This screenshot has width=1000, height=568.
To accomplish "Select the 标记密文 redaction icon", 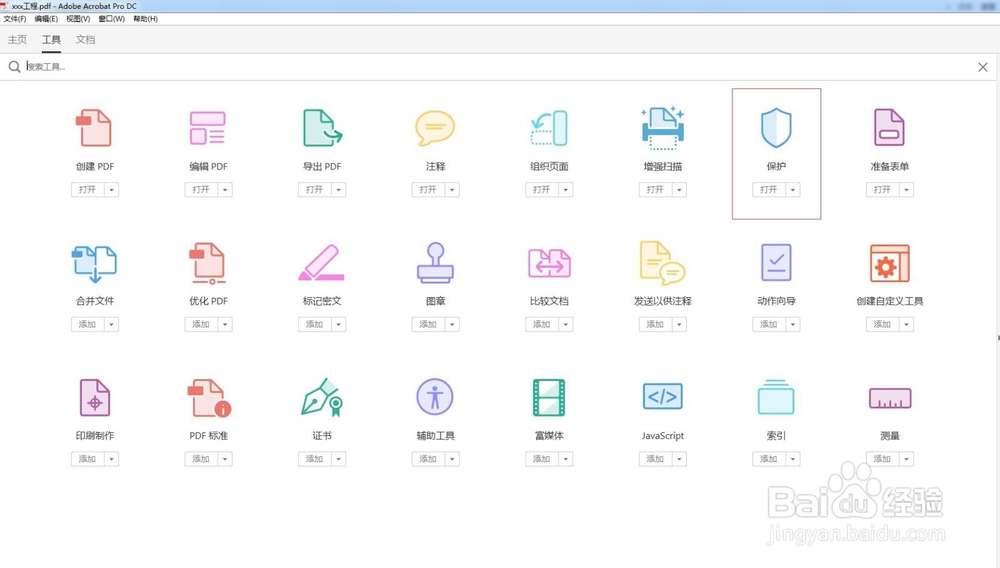I will (321, 263).
